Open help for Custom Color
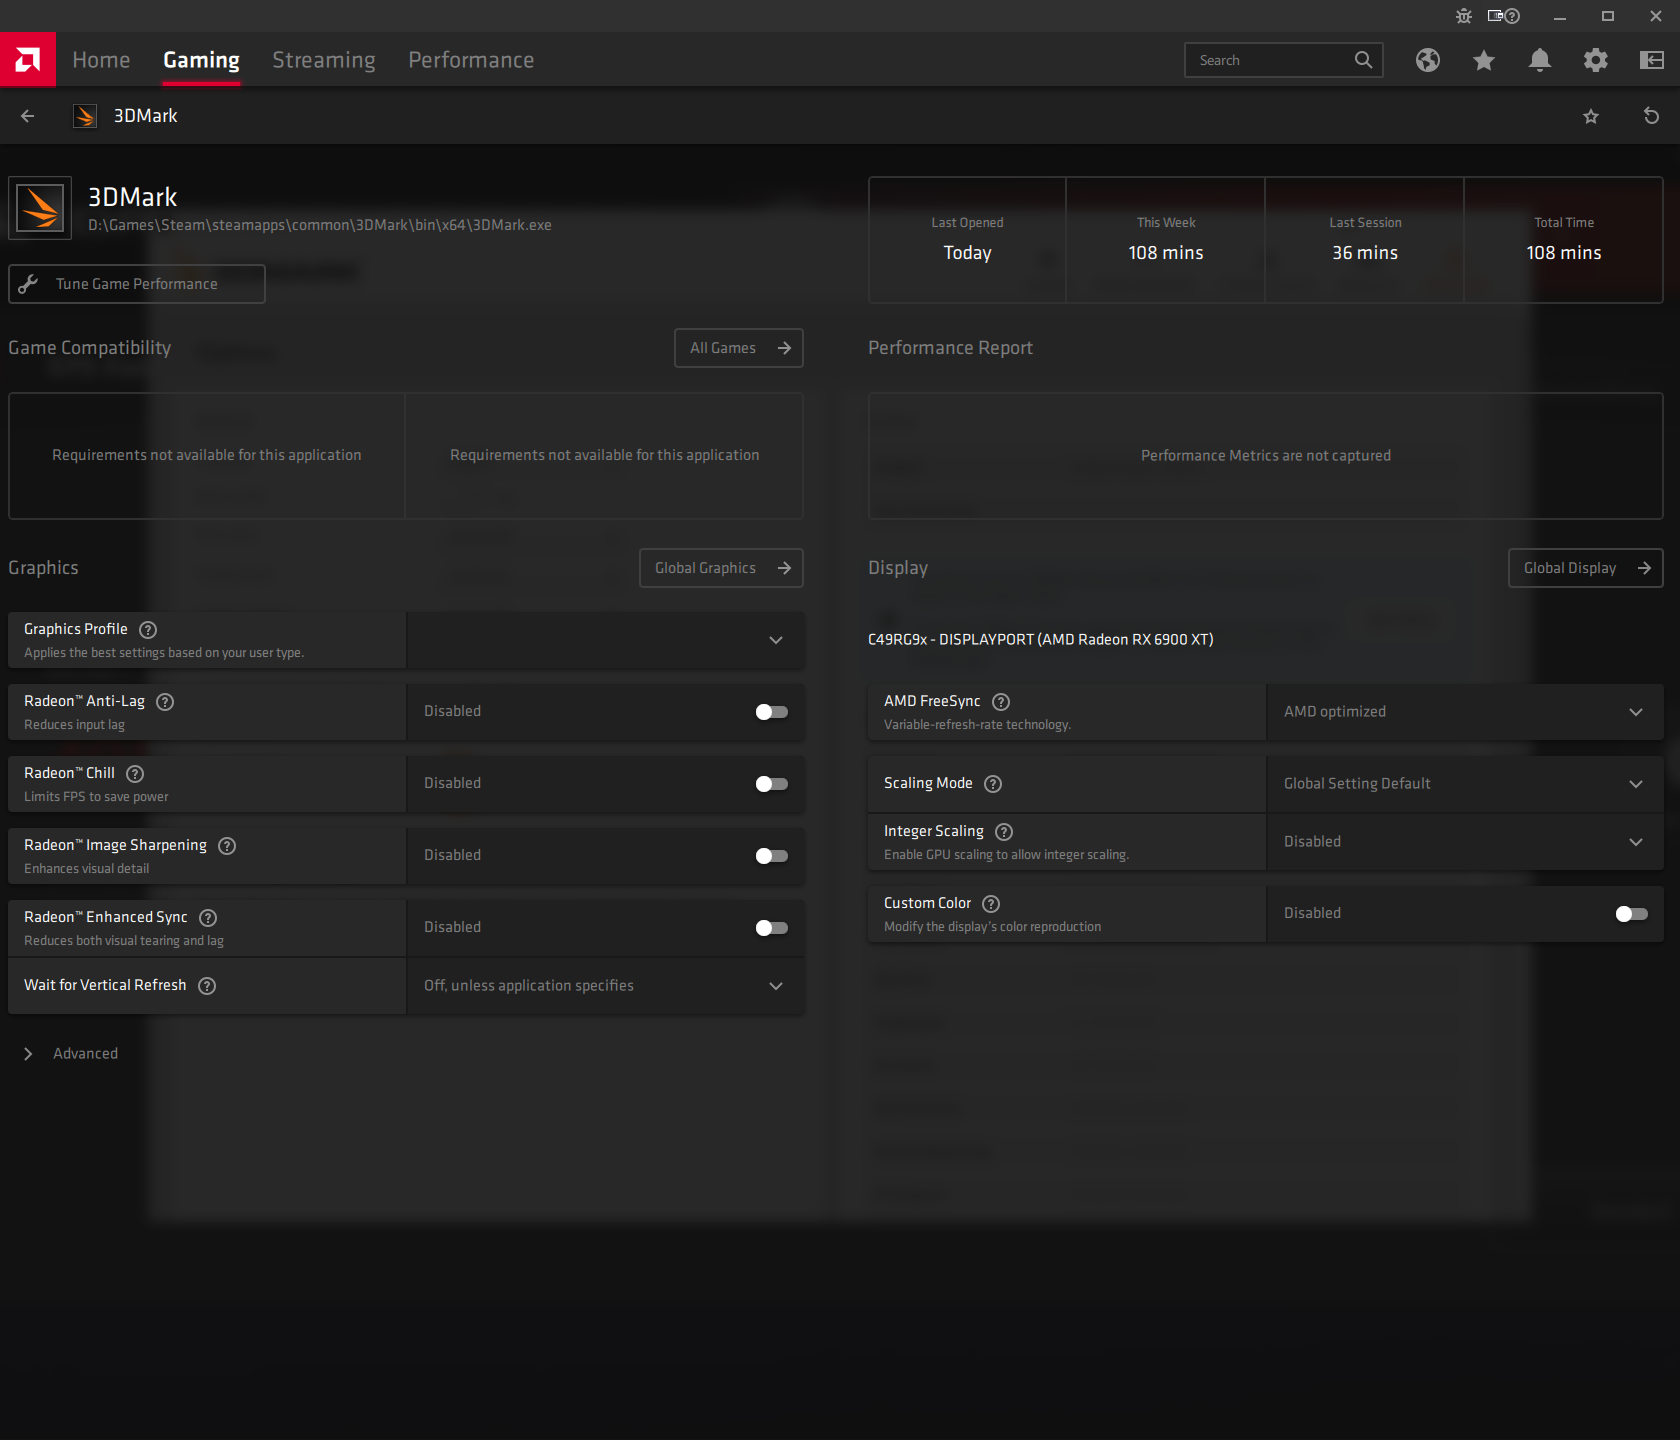1680x1440 pixels. [991, 904]
